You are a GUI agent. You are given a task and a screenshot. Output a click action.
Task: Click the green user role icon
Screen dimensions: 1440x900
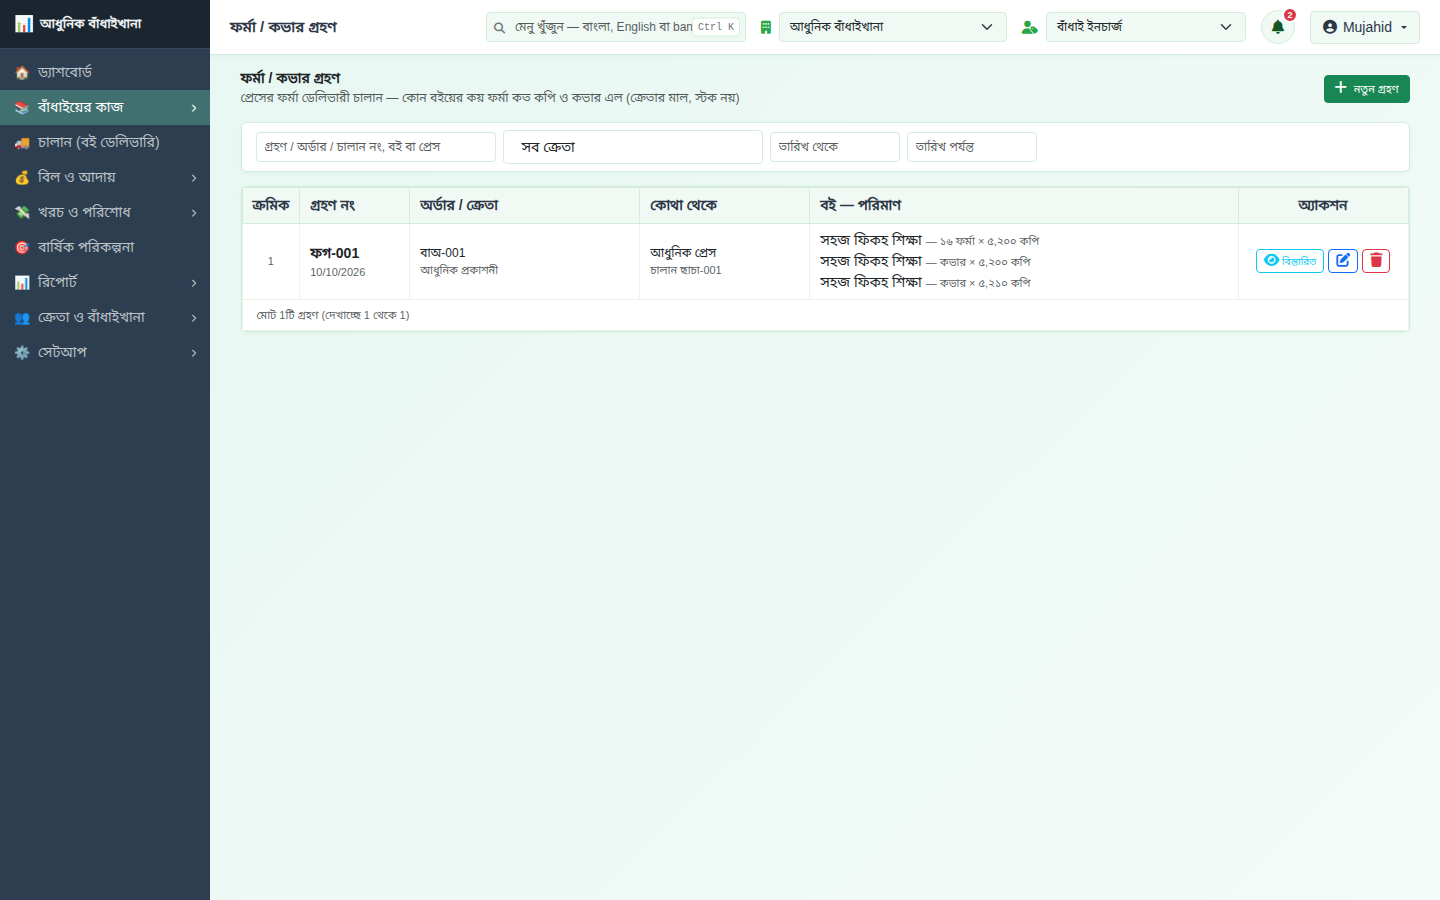[1029, 28]
